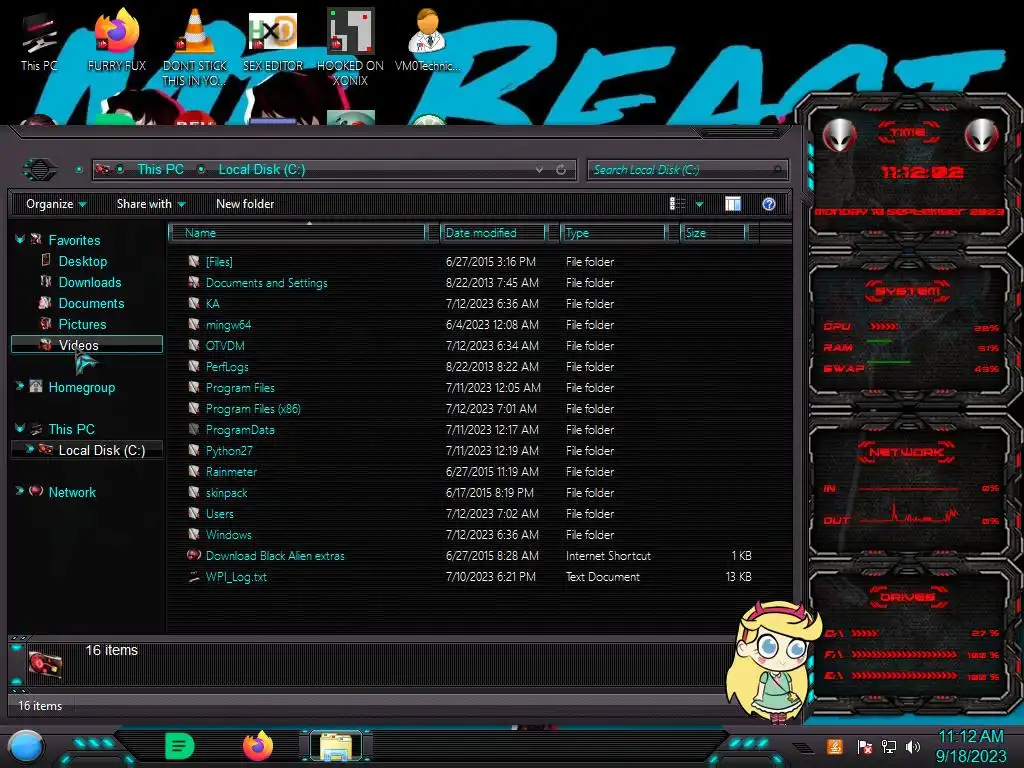Select the skinpack folder
This screenshot has height=768, width=1024.
pos(226,493)
